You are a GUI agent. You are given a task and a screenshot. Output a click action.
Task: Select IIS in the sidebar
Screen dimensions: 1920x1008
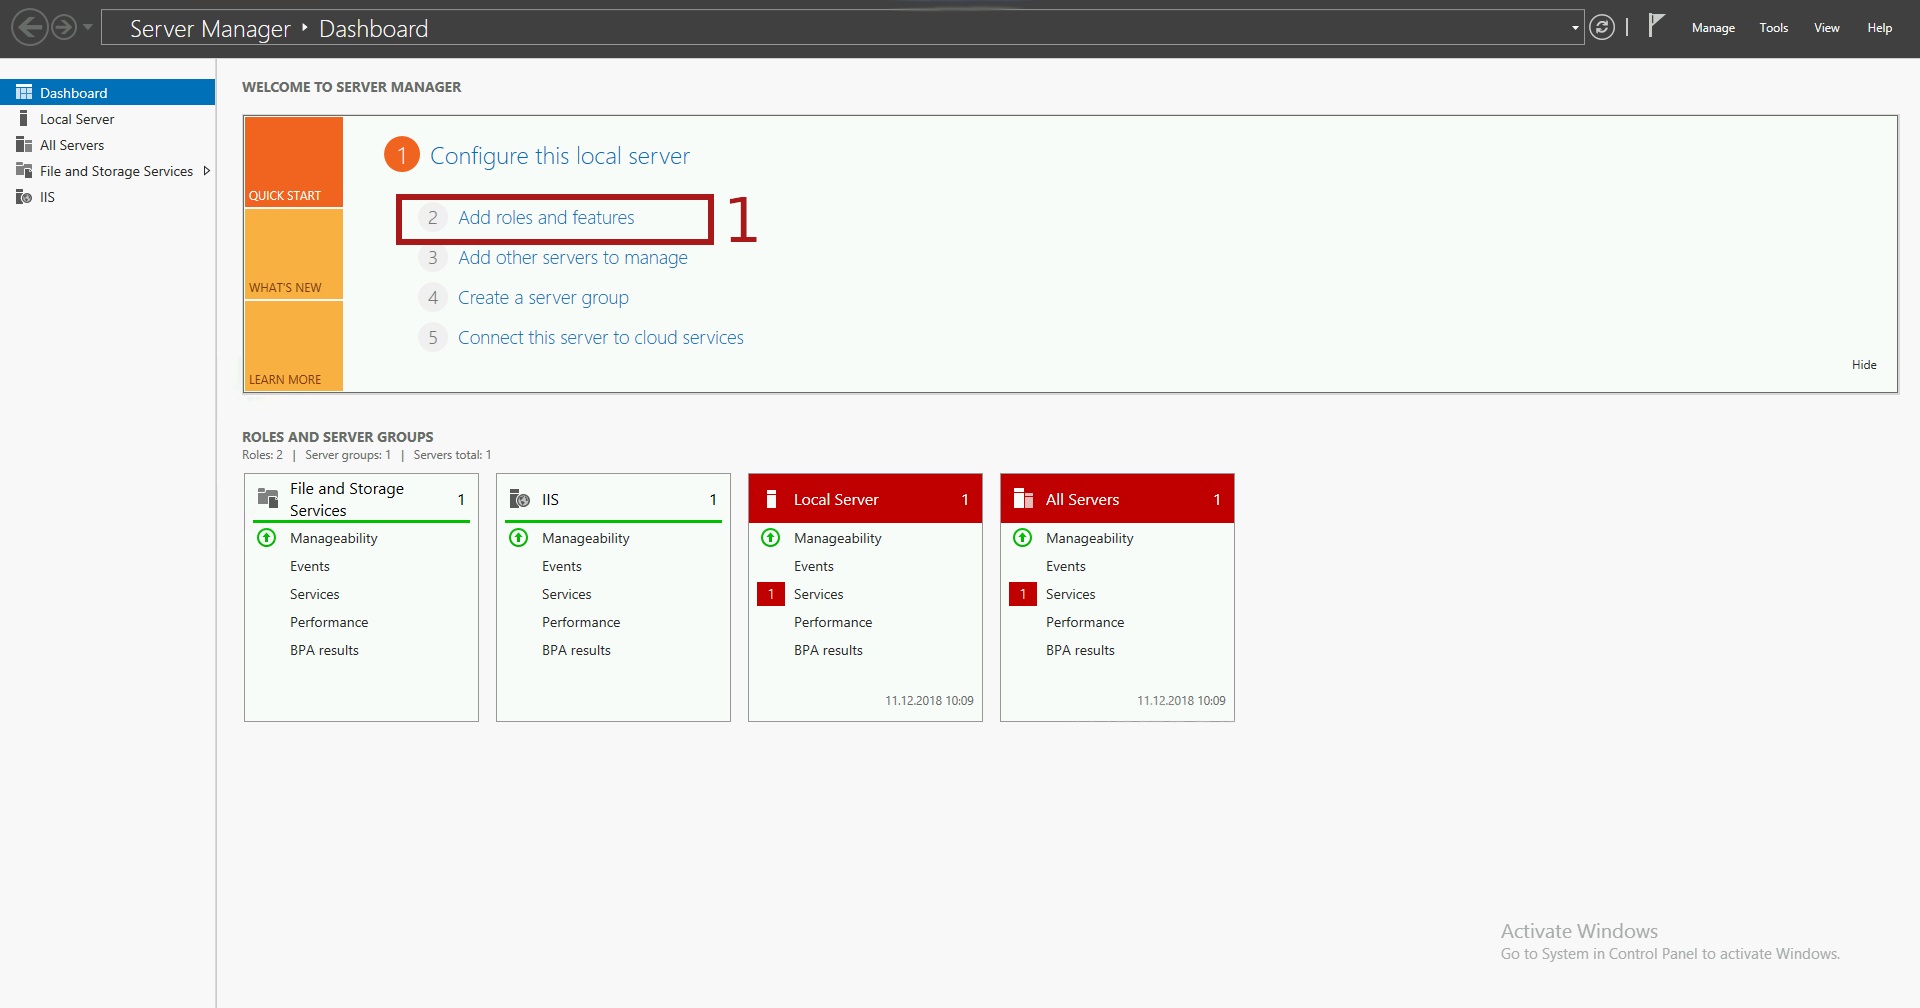[107, 196]
